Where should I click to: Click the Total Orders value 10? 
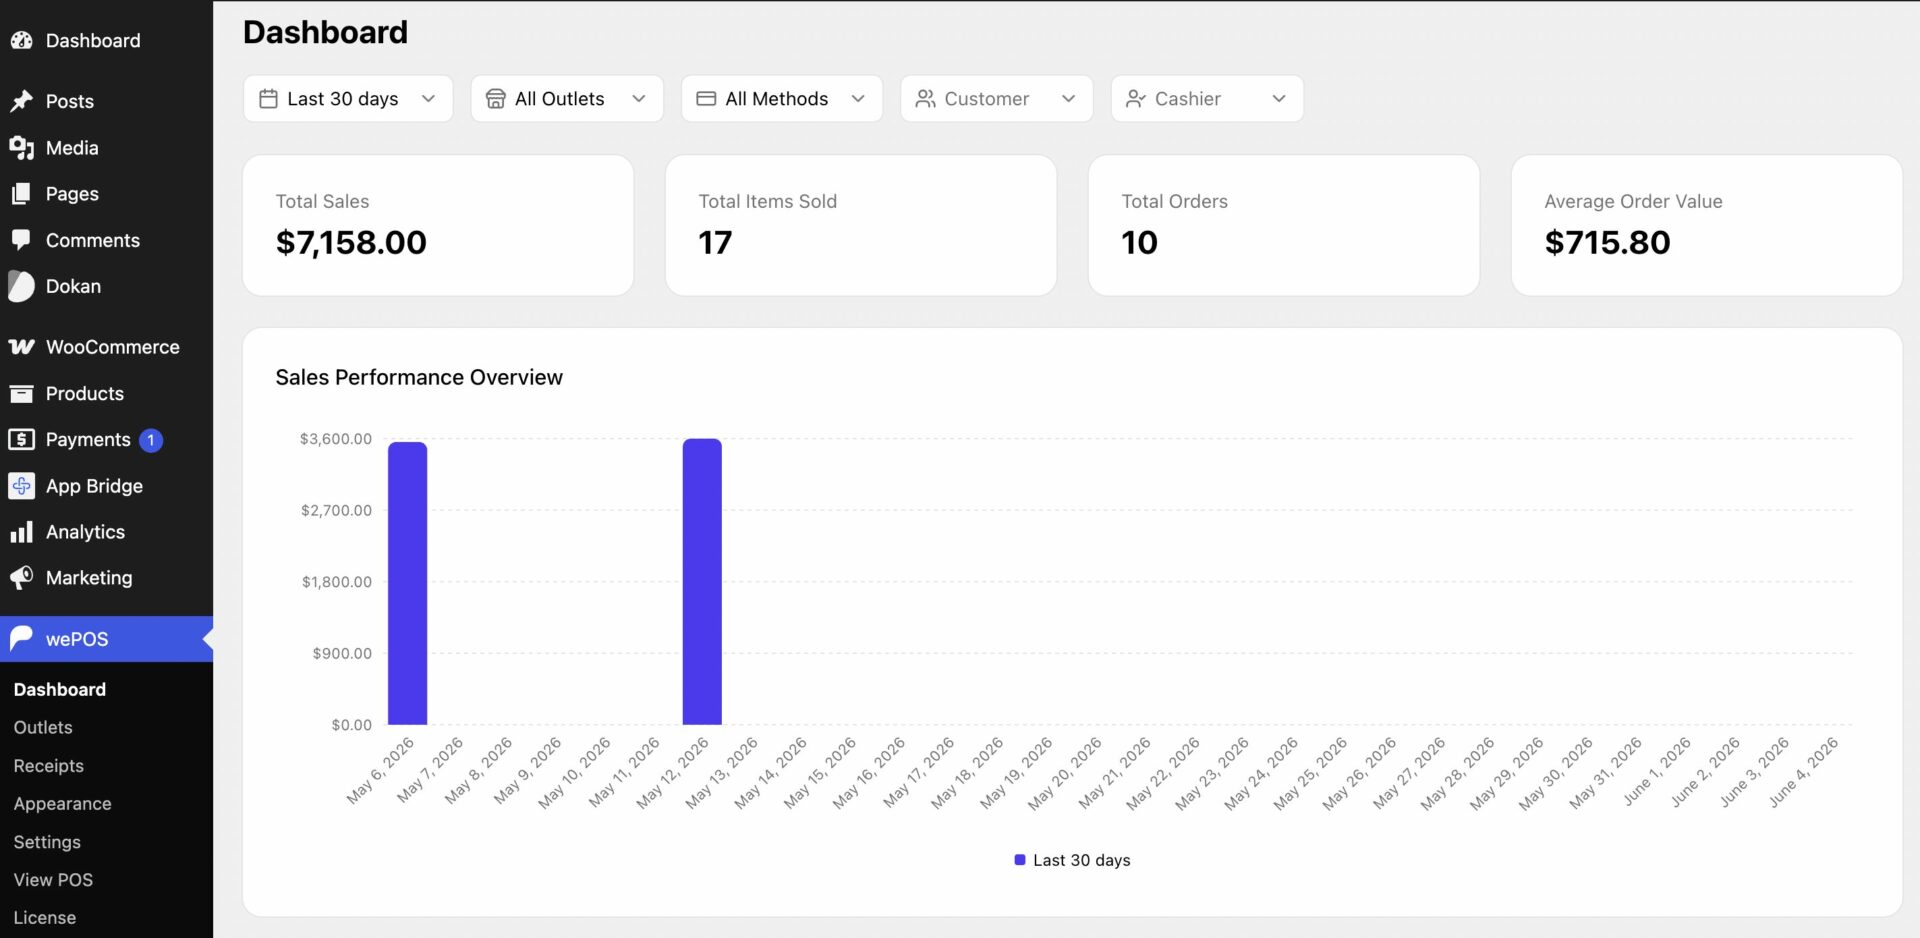click(1139, 242)
